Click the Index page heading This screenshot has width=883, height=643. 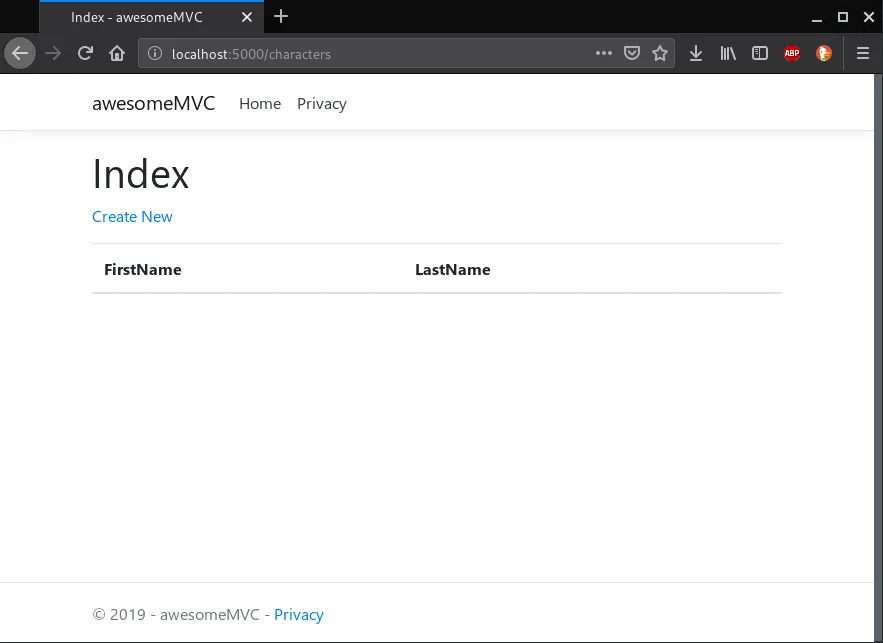(x=141, y=174)
